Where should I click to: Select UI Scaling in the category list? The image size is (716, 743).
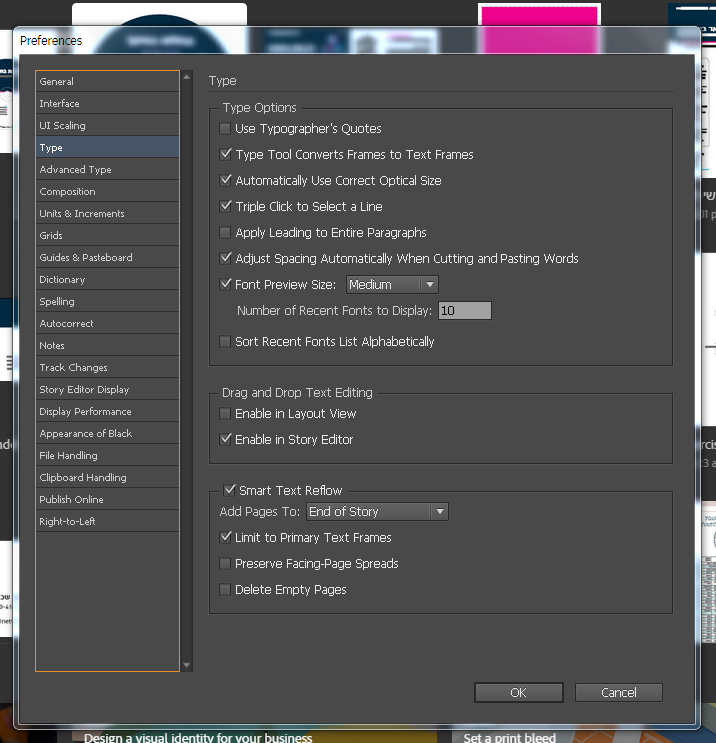click(108, 126)
